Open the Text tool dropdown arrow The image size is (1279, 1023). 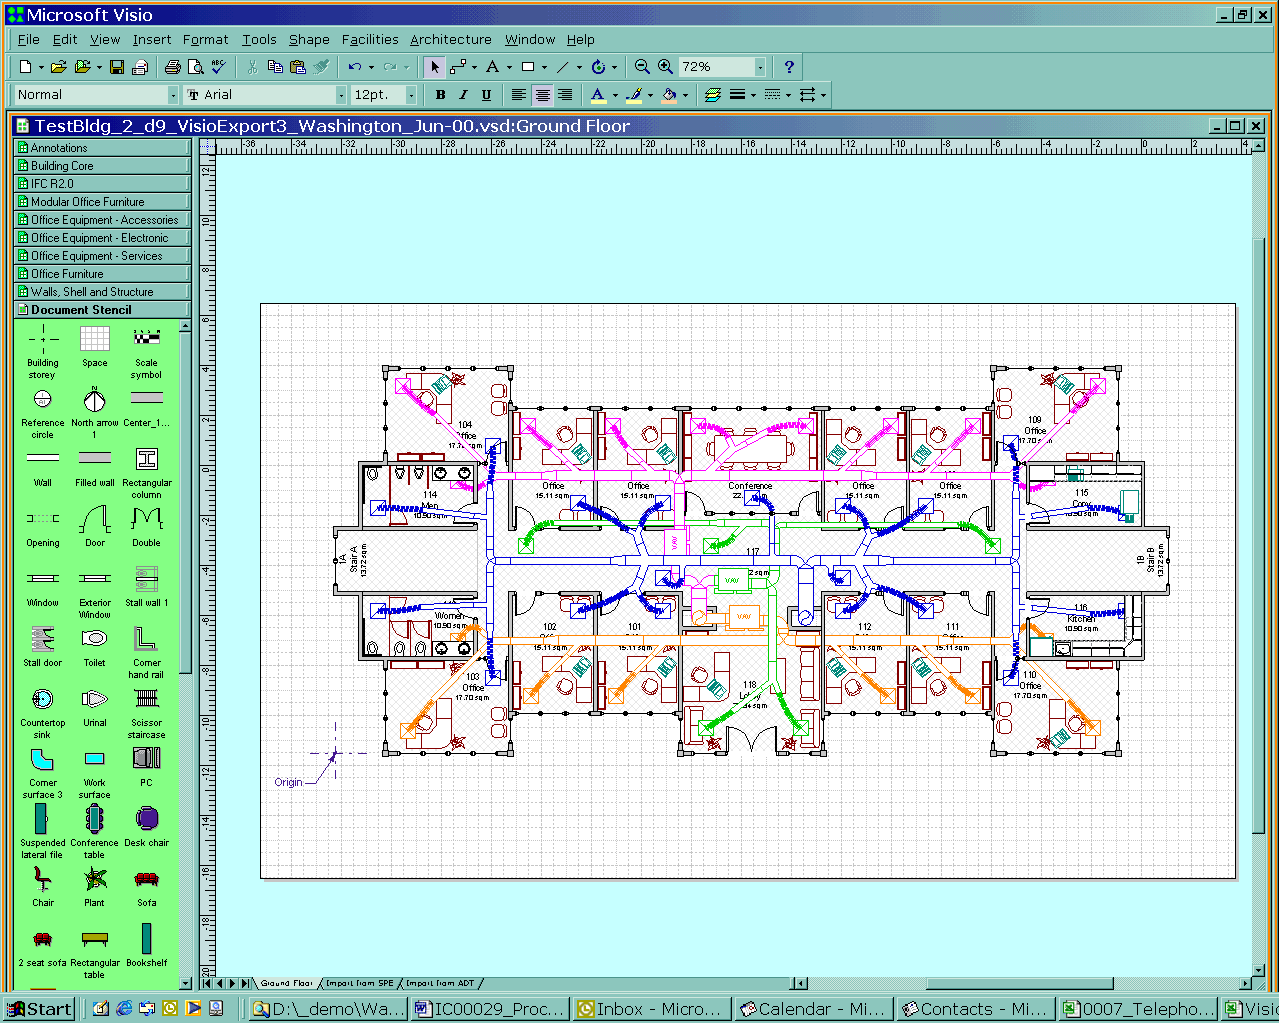[x=509, y=67]
